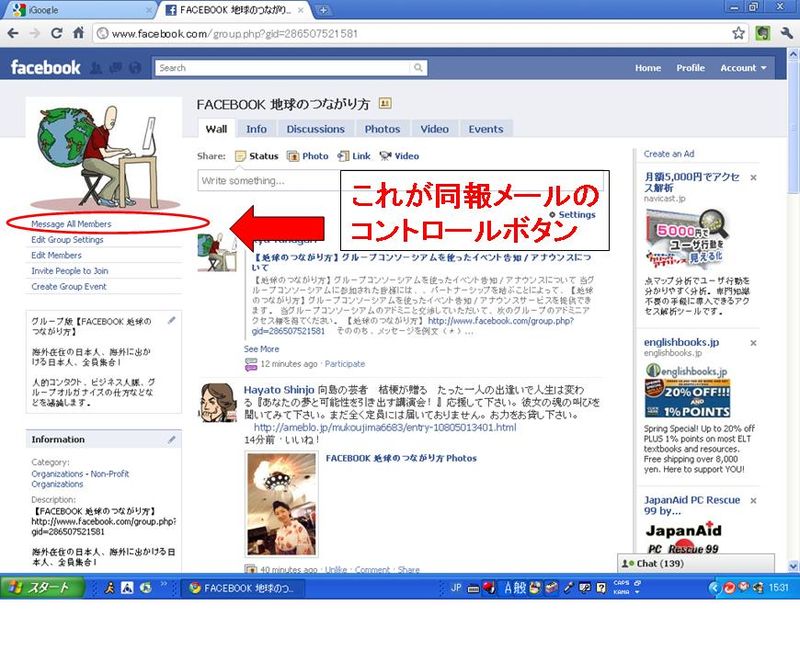This screenshot has width=800, height=662.
Task: Click the page scrollbar down arrow
Action: point(793,566)
